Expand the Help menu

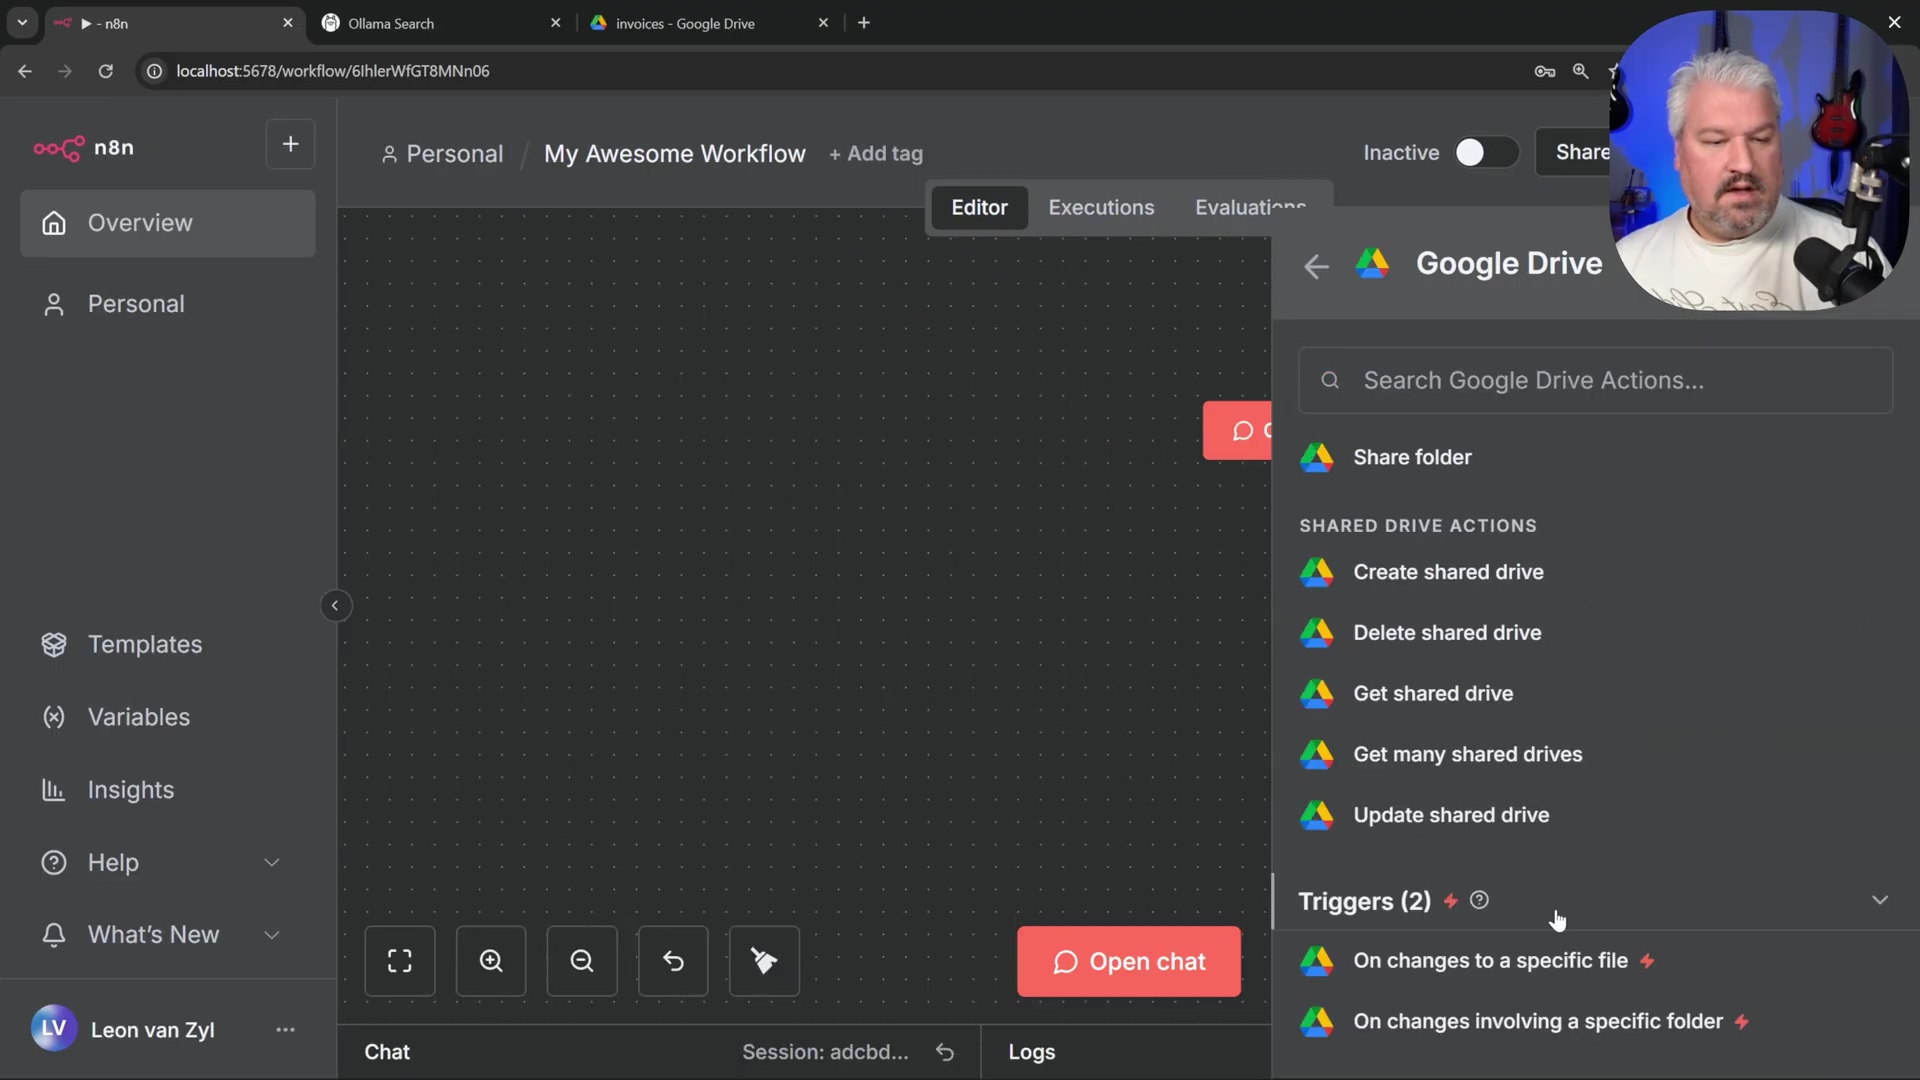[x=271, y=862]
